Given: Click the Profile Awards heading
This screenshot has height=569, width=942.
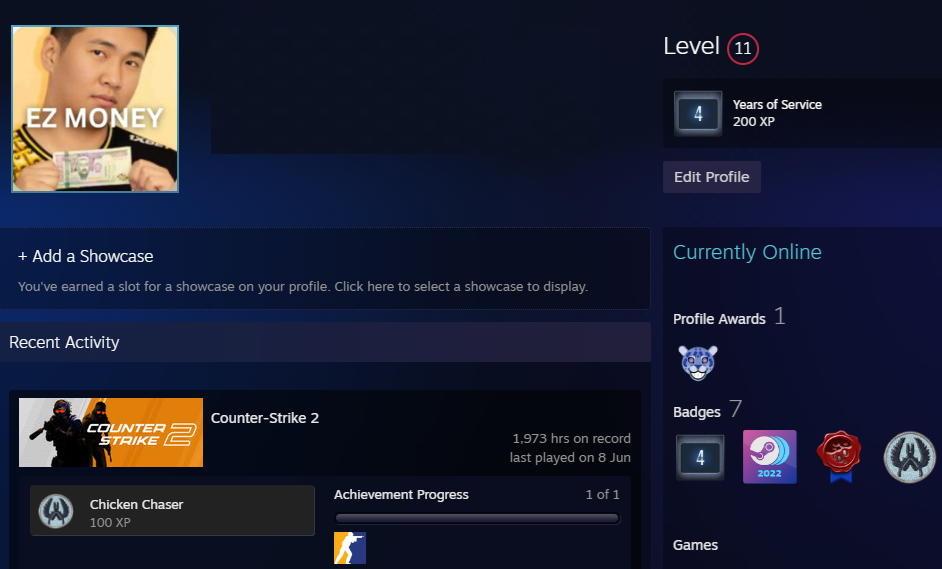Looking at the screenshot, I should (x=719, y=319).
